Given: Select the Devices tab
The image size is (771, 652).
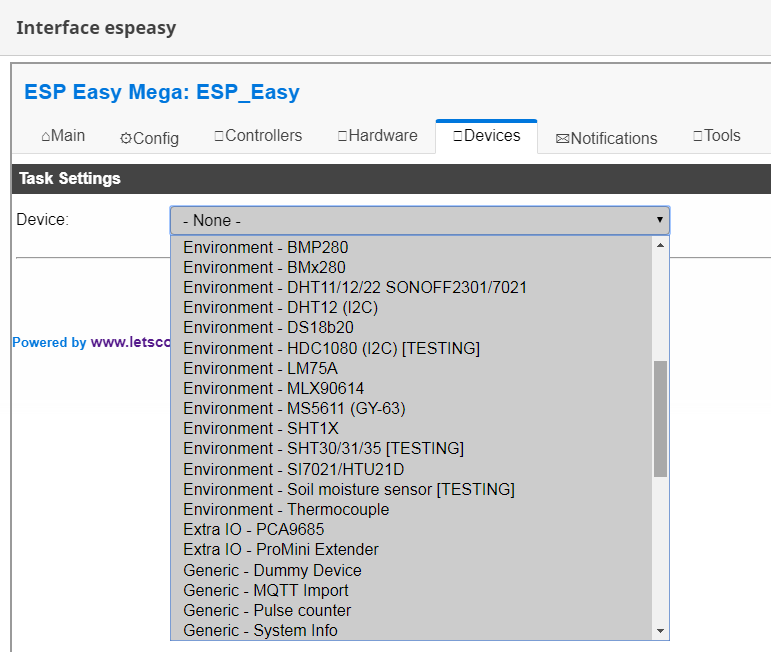Looking at the screenshot, I should [x=486, y=136].
